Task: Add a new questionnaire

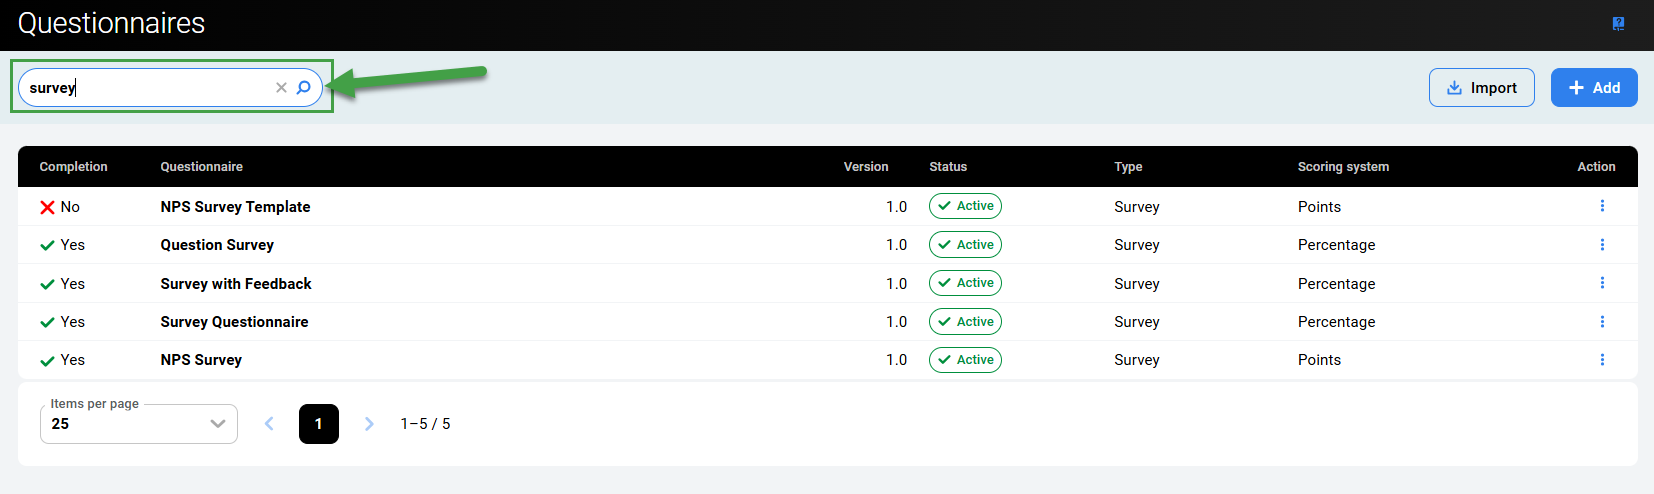Action: point(1593,88)
